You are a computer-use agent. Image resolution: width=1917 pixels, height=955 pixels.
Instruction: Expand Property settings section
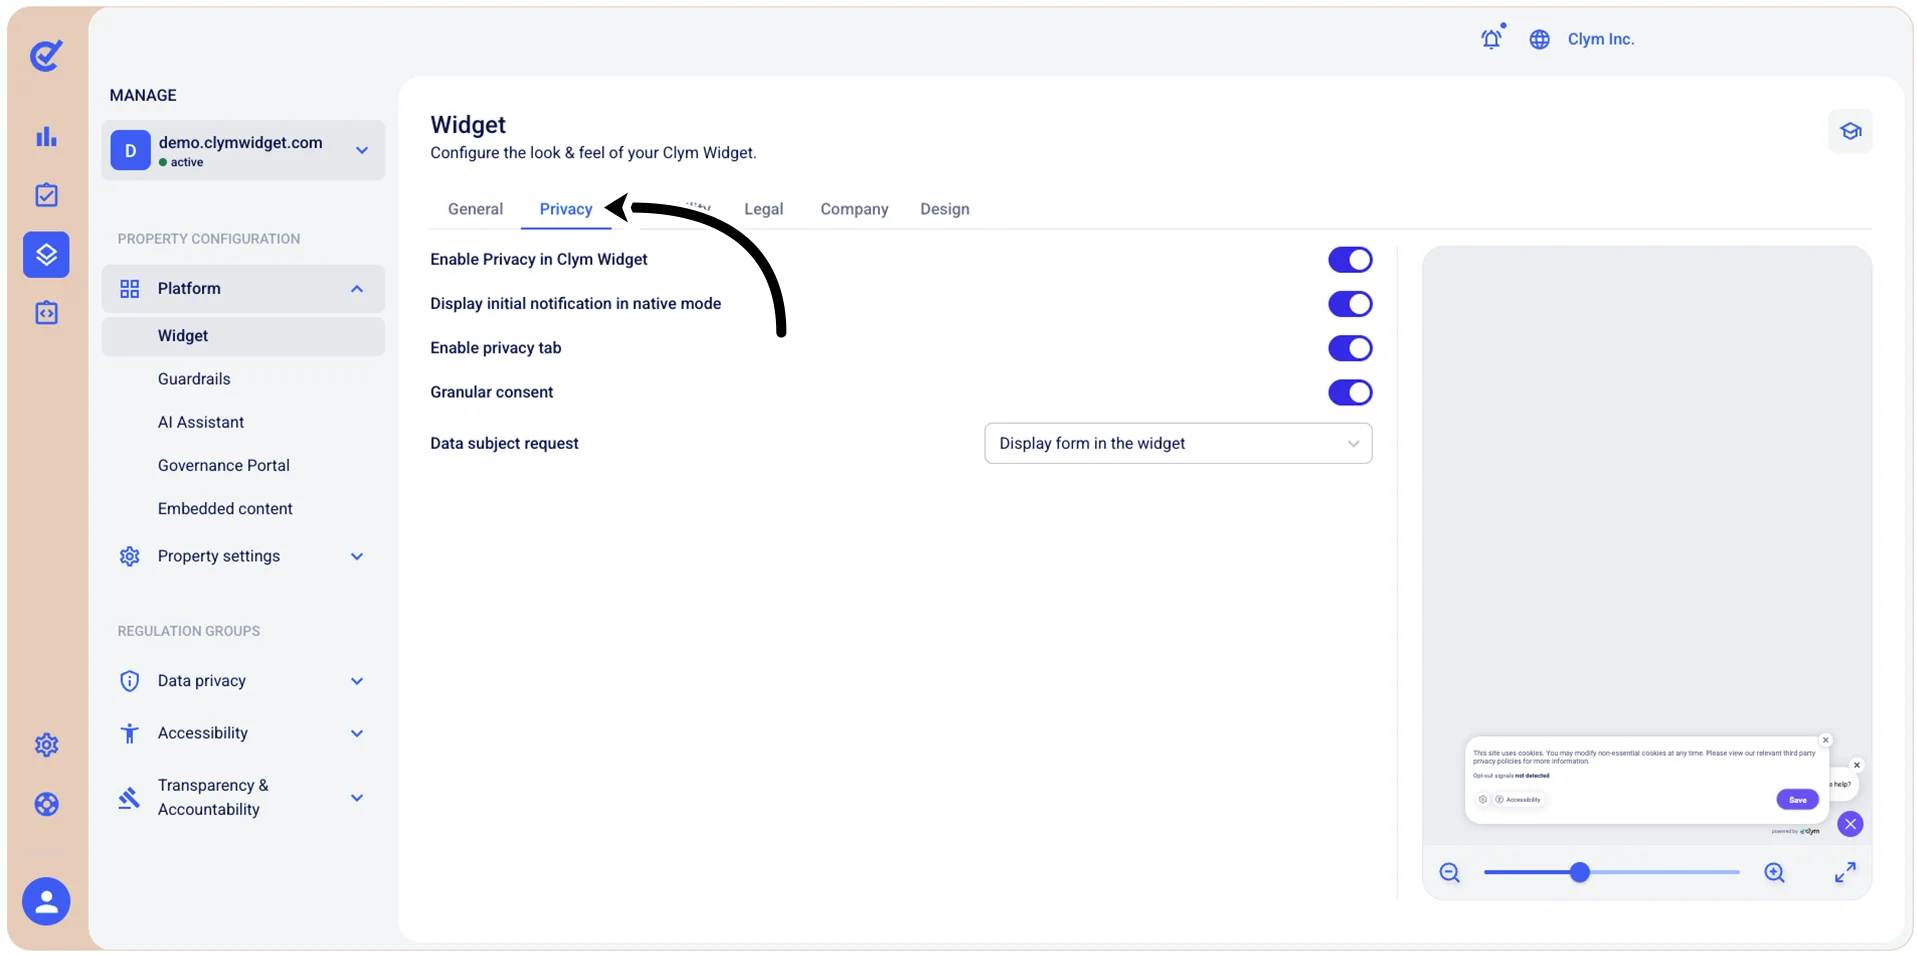point(243,556)
